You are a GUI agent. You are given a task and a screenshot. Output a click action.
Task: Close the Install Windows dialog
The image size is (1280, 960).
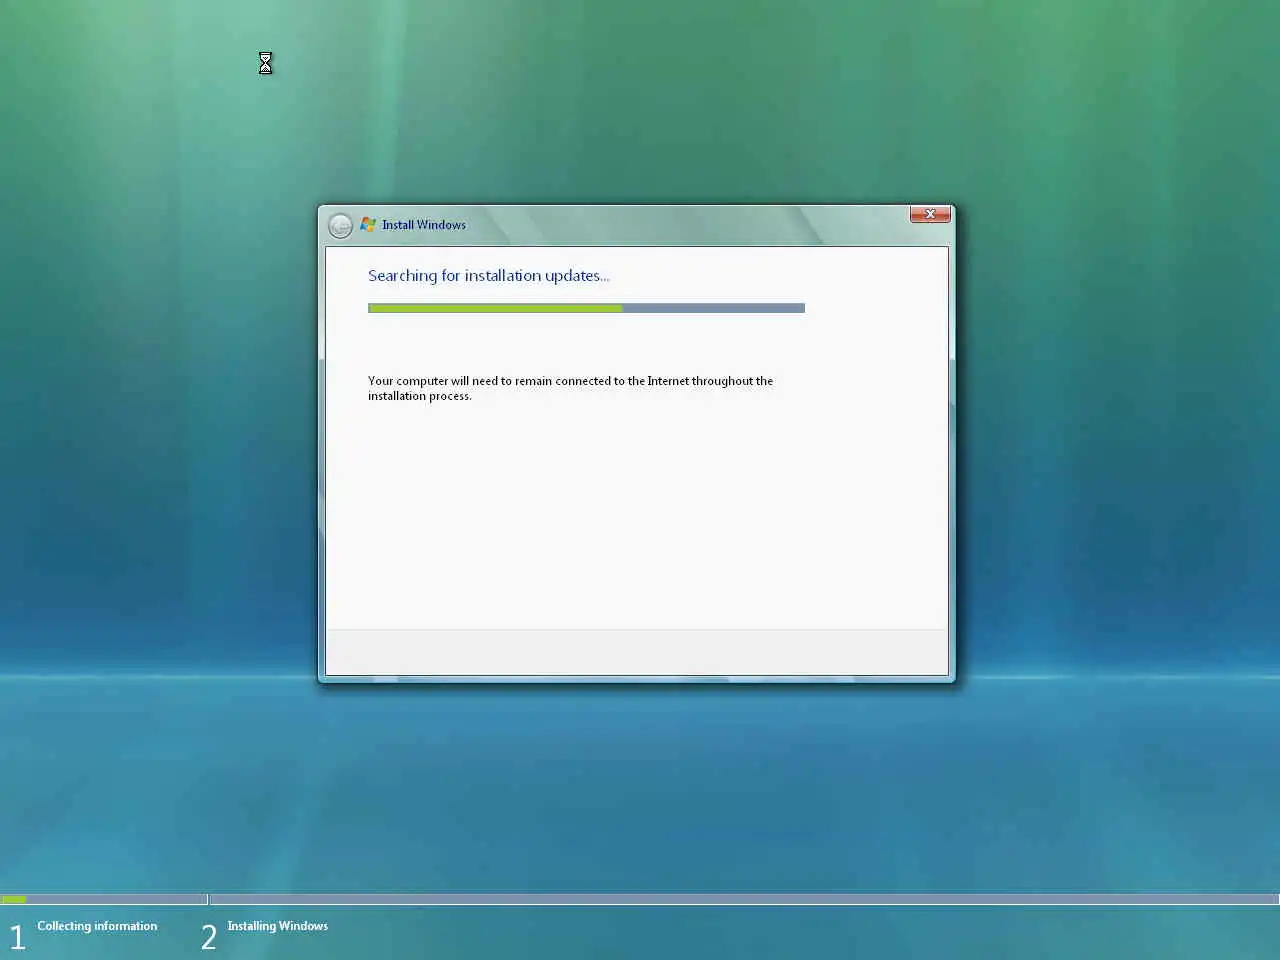[930, 214]
